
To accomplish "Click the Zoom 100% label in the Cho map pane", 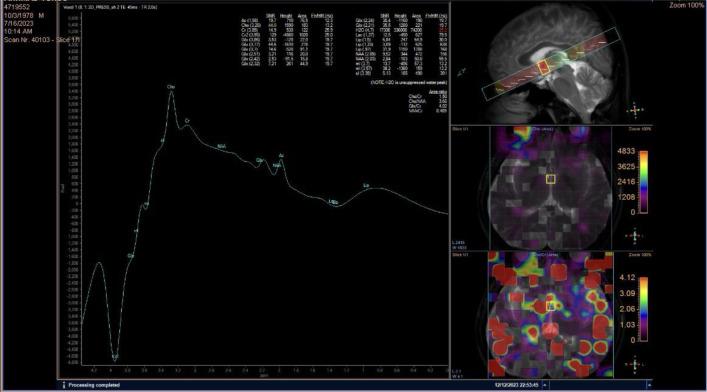I will [640, 129].
